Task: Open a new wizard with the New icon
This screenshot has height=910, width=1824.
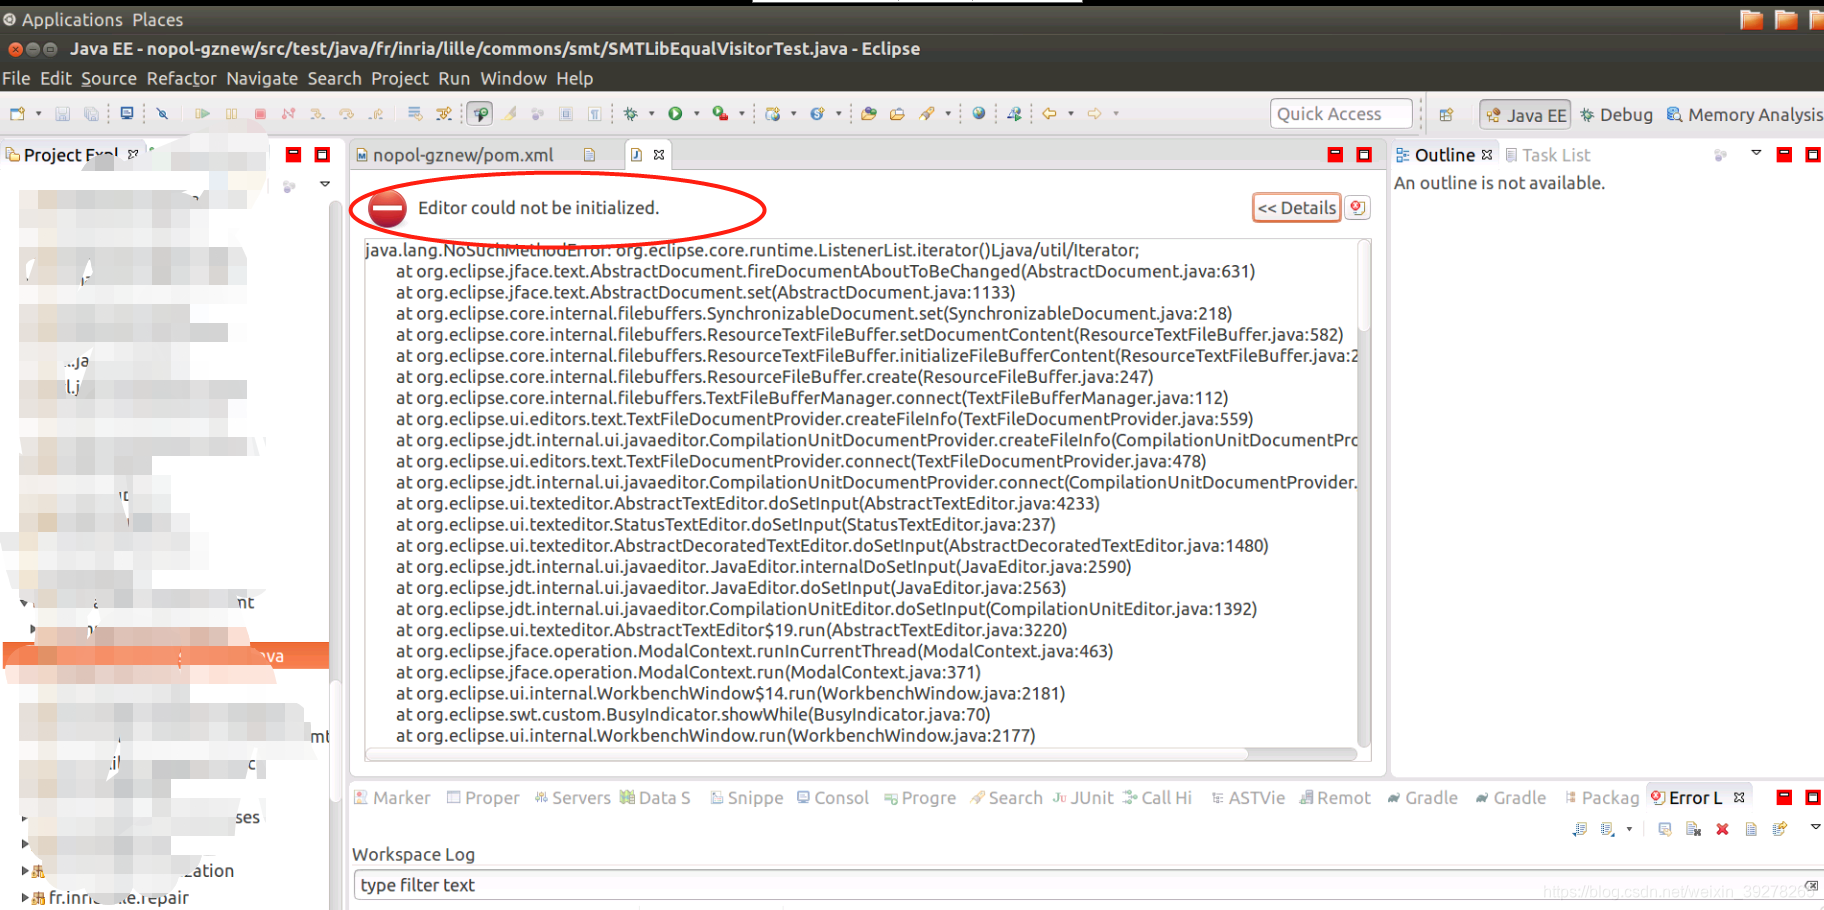Action: click(x=17, y=113)
